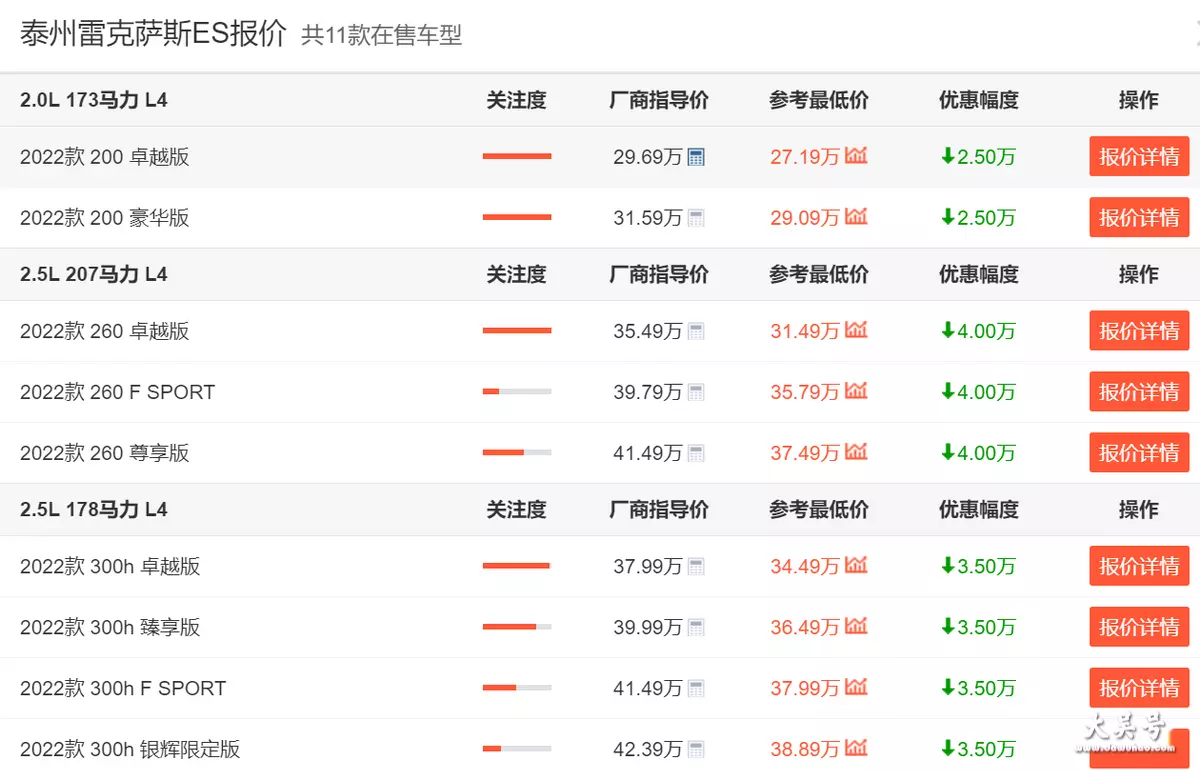The height and width of the screenshot is (770, 1200).
Task: Click the attention bar for 300h F SPORT
Action: [x=517, y=688]
